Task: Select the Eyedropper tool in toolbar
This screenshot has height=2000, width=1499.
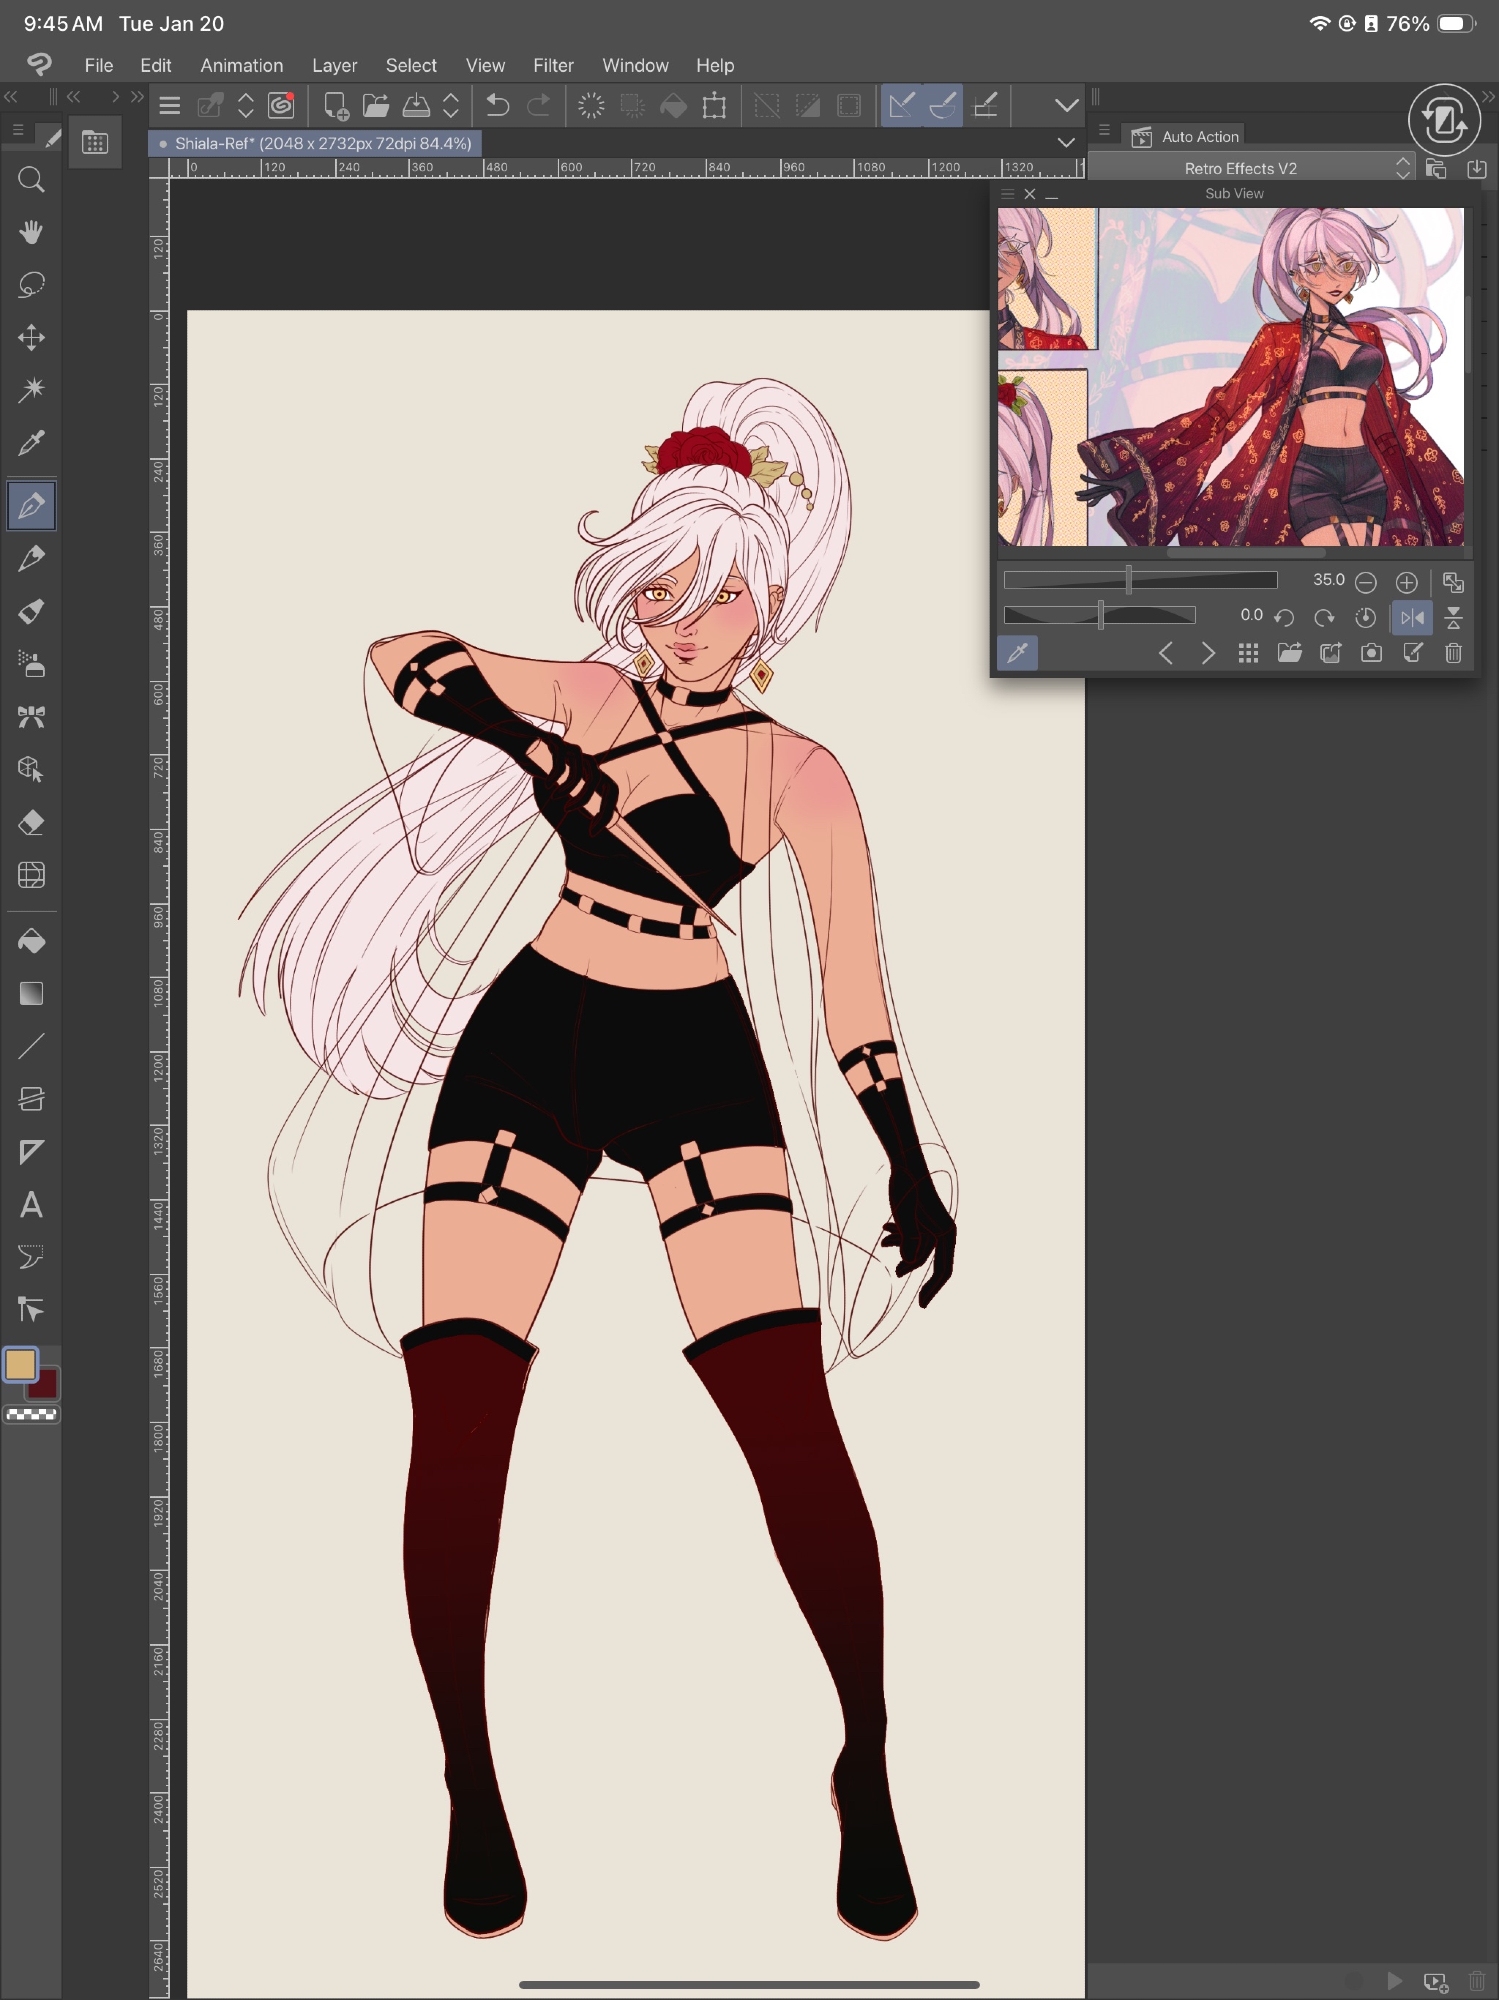Action: click(31, 443)
